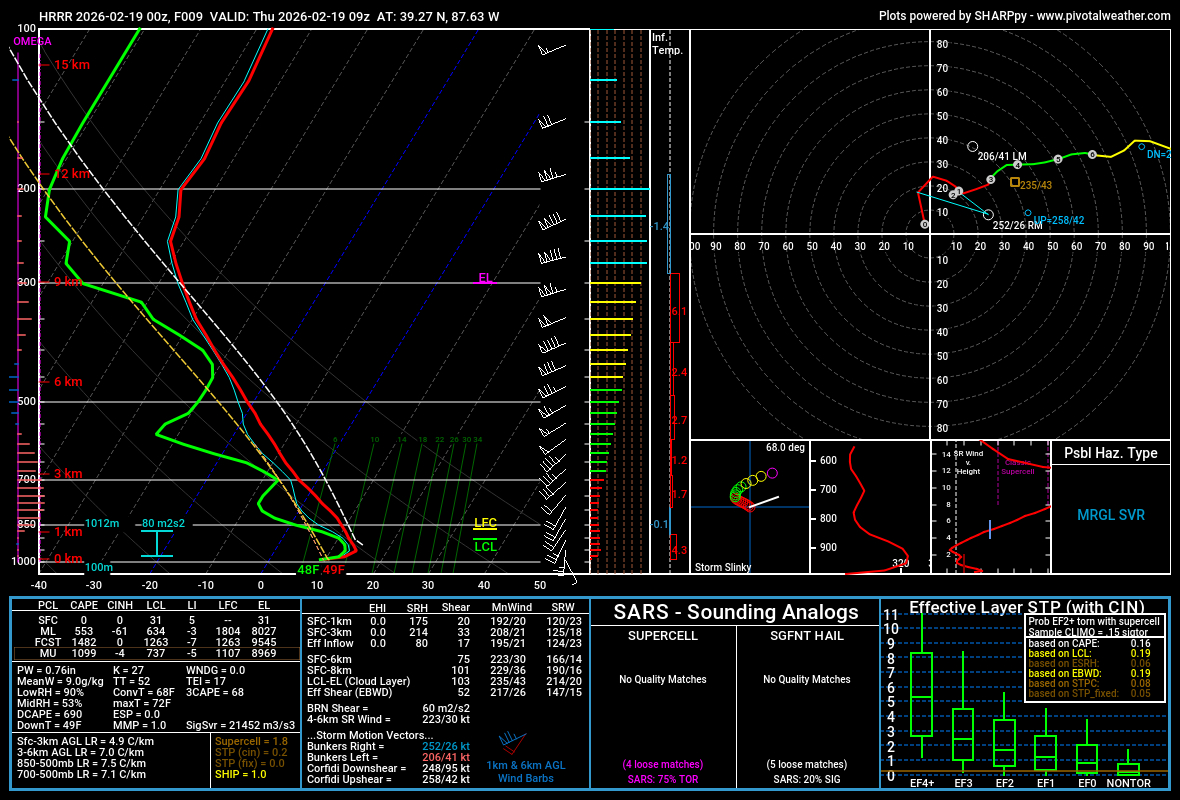
Task: Select the LFC level marker on skew-T
Action: 485,523
